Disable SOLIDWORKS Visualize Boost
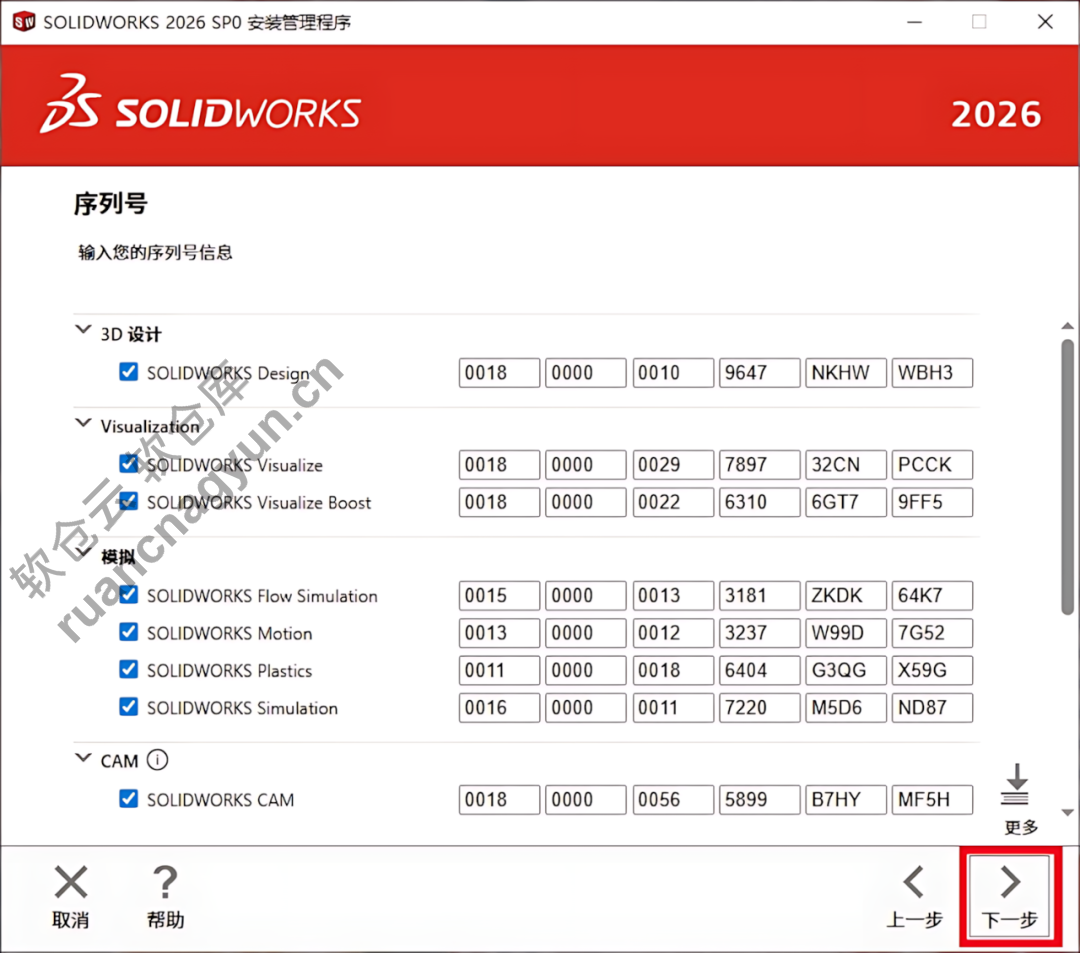The image size is (1080, 953). tap(128, 501)
